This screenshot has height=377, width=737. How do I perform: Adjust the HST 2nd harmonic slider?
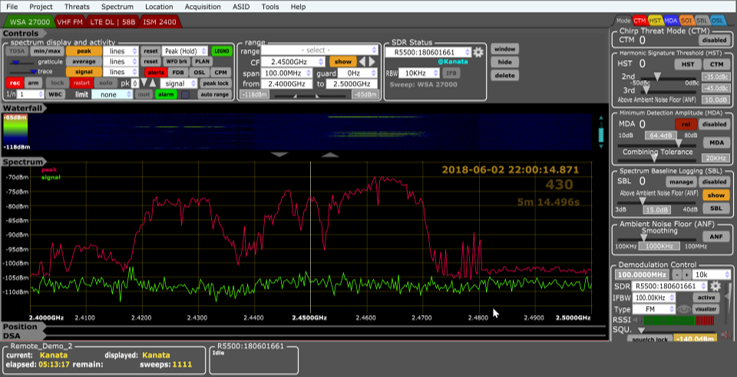coord(657,77)
